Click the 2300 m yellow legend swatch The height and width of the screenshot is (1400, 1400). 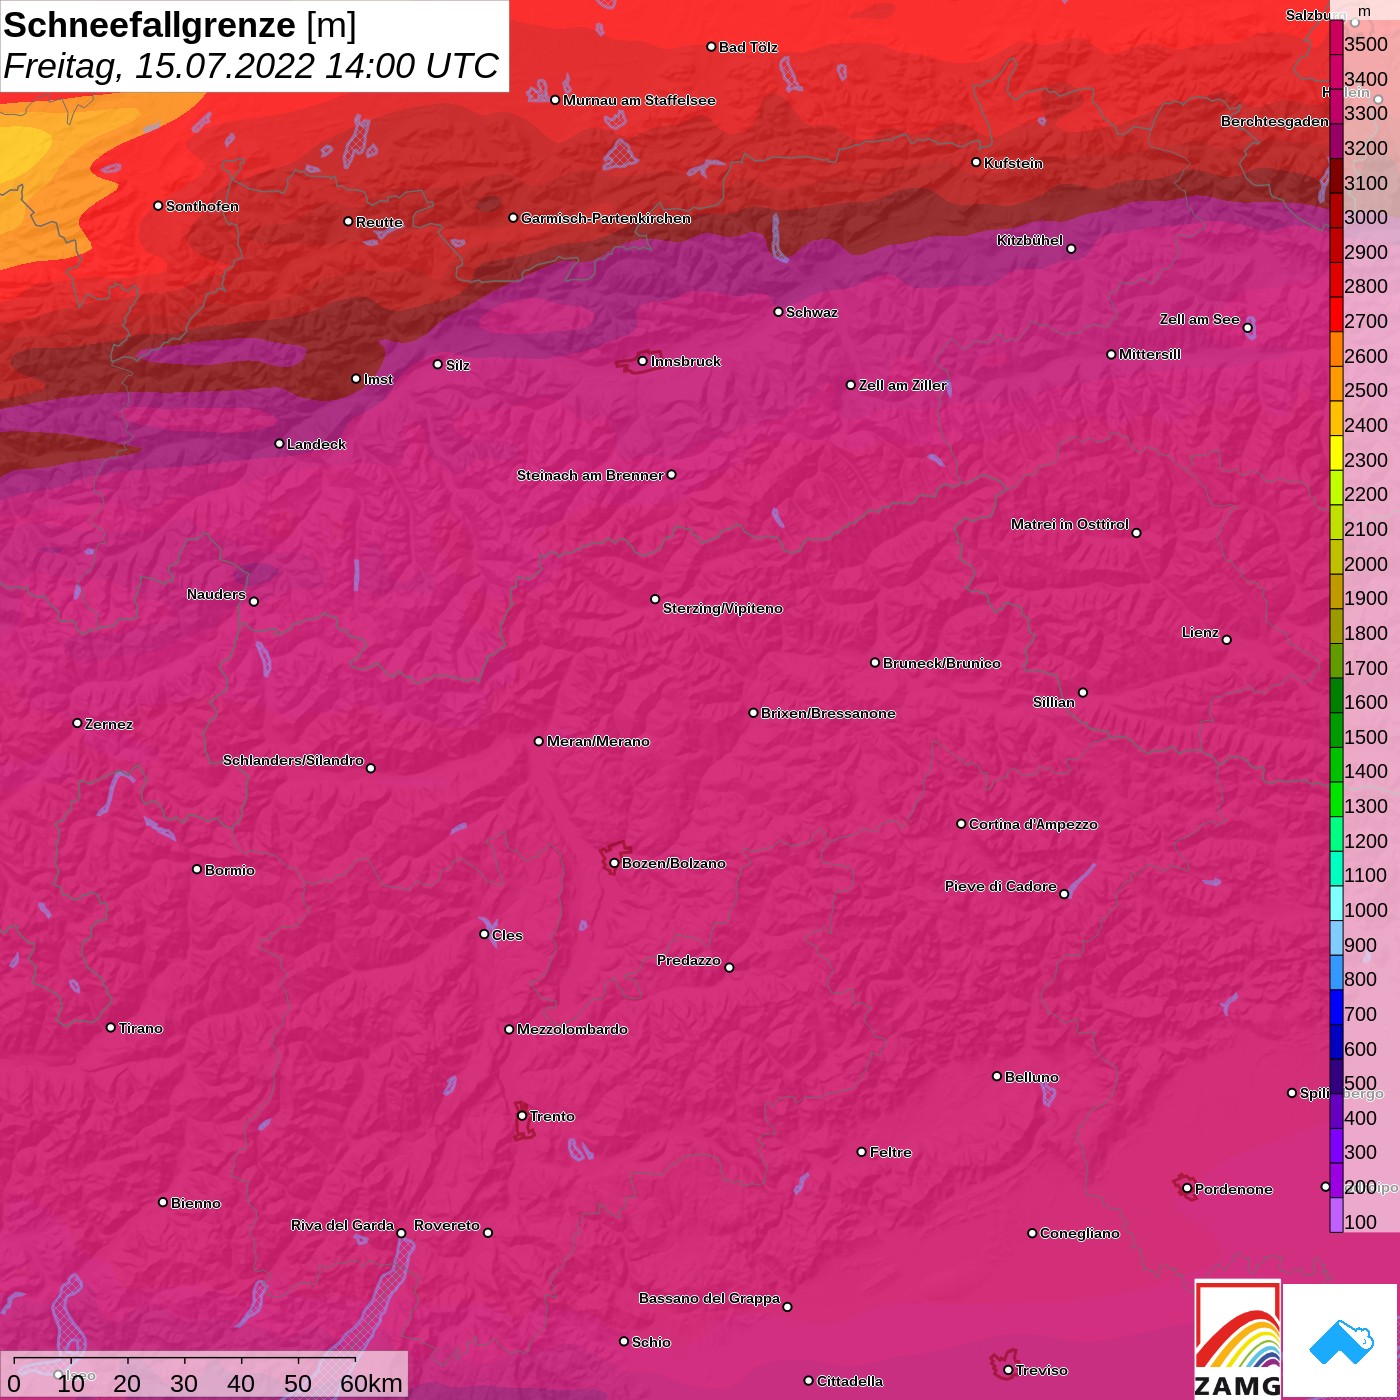tap(1336, 453)
